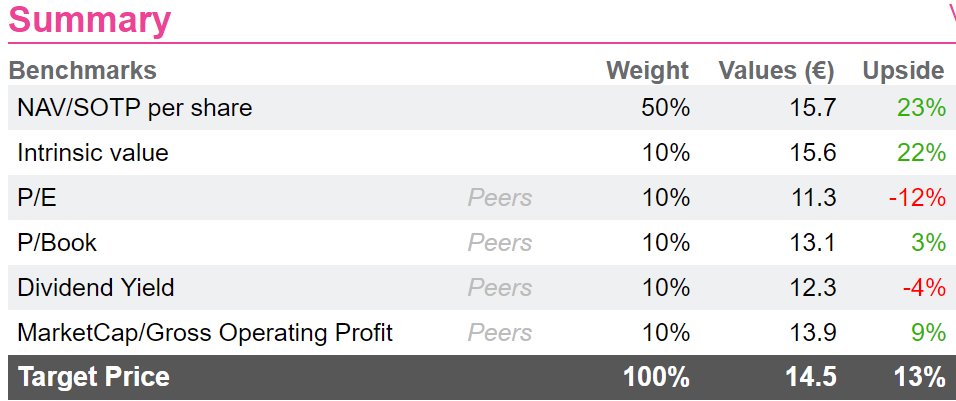Select the NAV/SOTP per share row
956x401 pixels.
click(482, 108)
